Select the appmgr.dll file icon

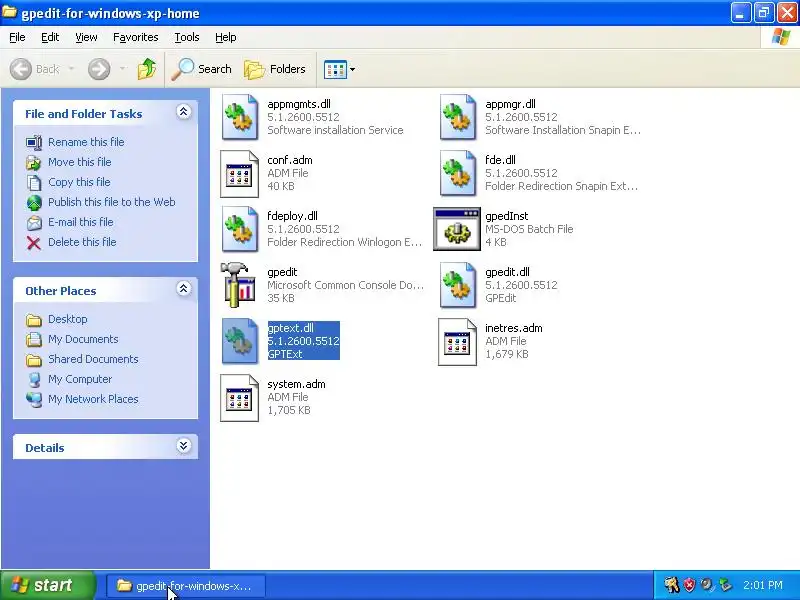(458, 117)
